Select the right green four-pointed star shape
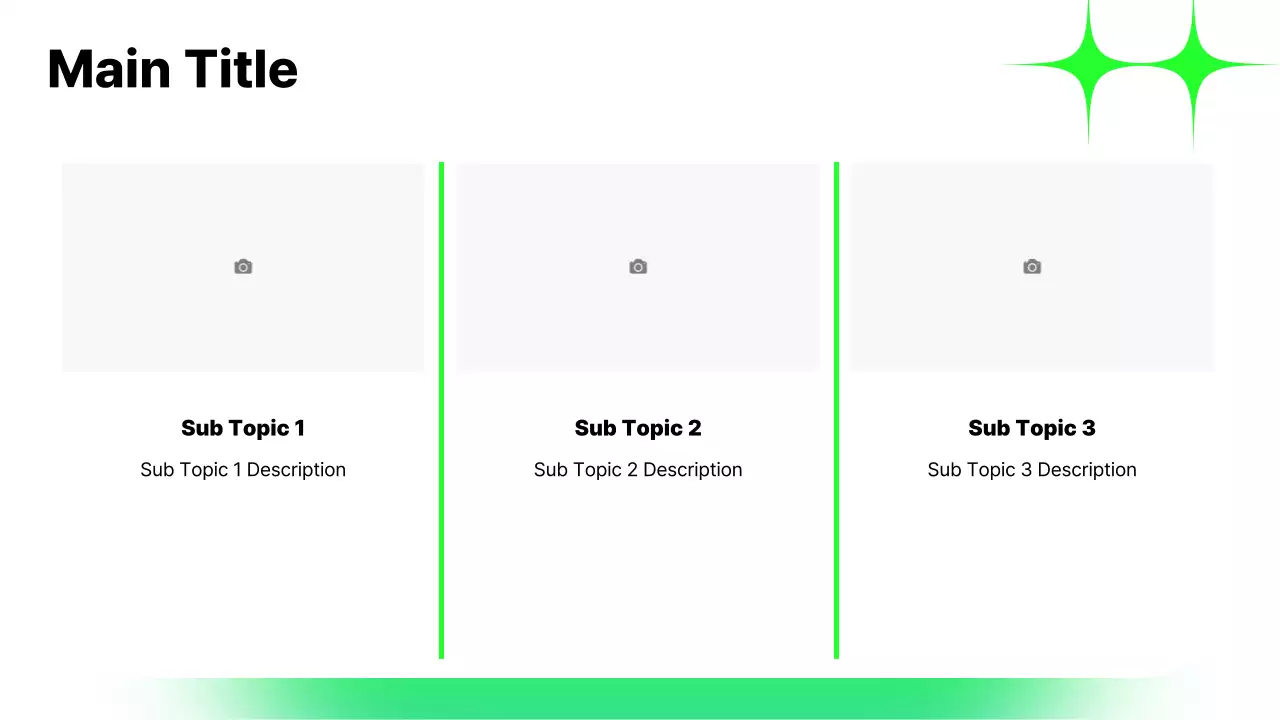 tap(1192, 65)
